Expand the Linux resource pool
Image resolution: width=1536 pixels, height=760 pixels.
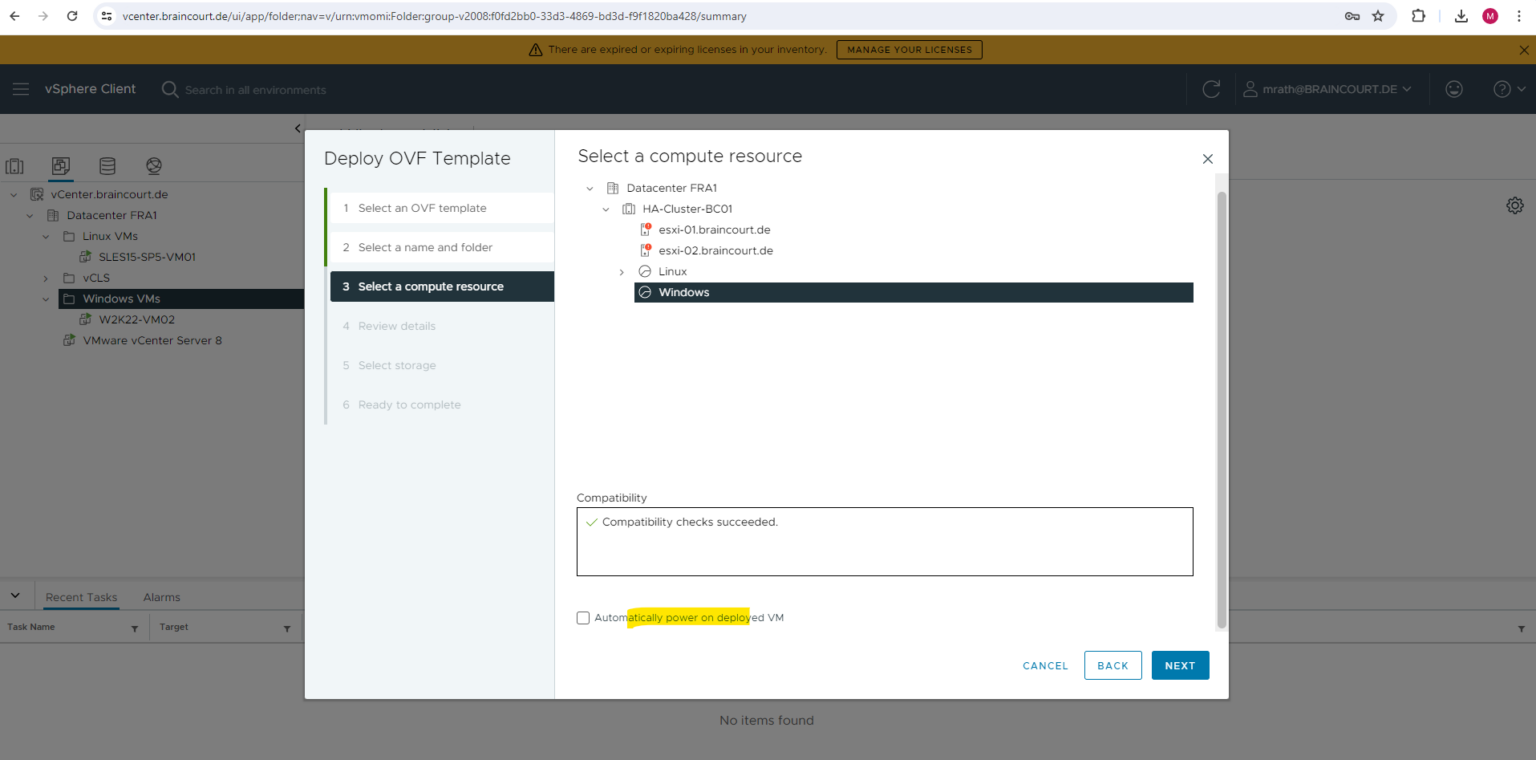[x=622, y=271]
